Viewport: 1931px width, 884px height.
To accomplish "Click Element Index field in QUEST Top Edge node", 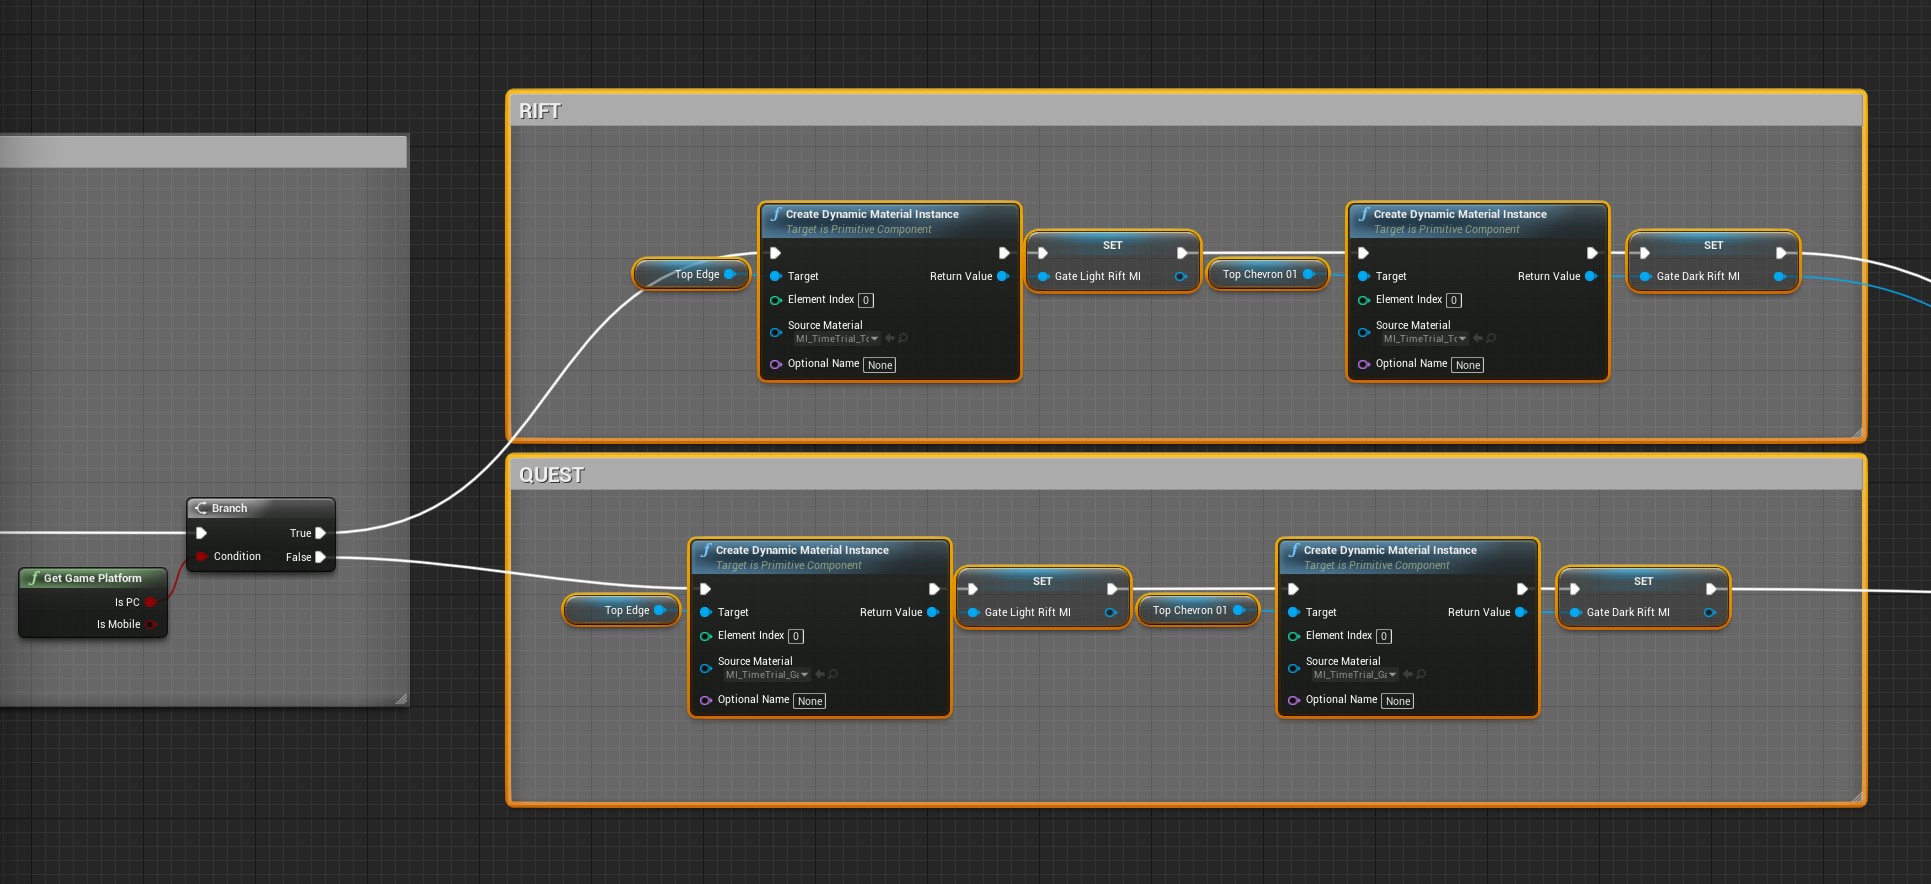I will point(796,636).
